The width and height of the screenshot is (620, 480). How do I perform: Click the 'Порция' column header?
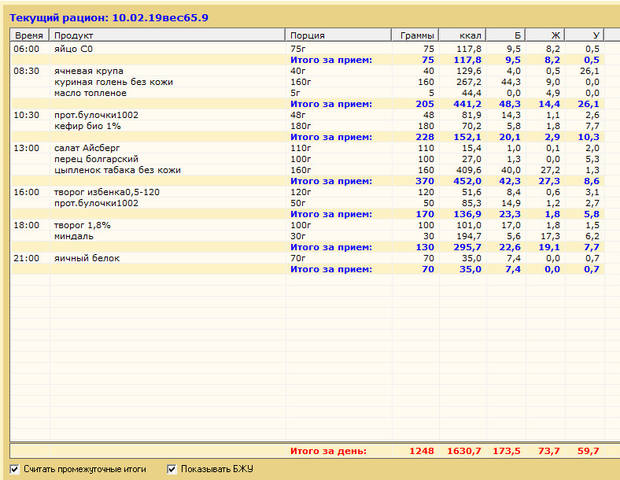(x=338, y=35)
